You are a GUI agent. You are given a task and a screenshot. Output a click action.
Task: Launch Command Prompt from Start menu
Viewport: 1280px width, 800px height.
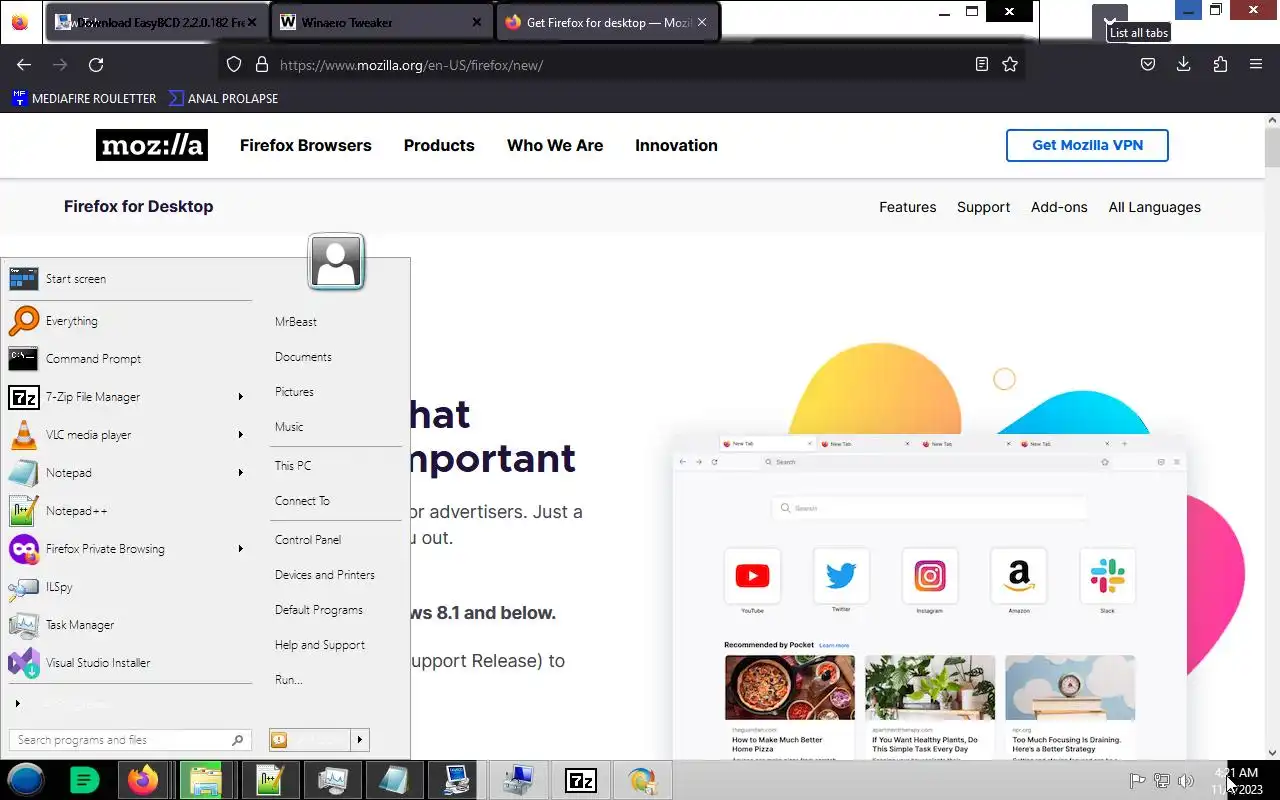pos(130,359)
